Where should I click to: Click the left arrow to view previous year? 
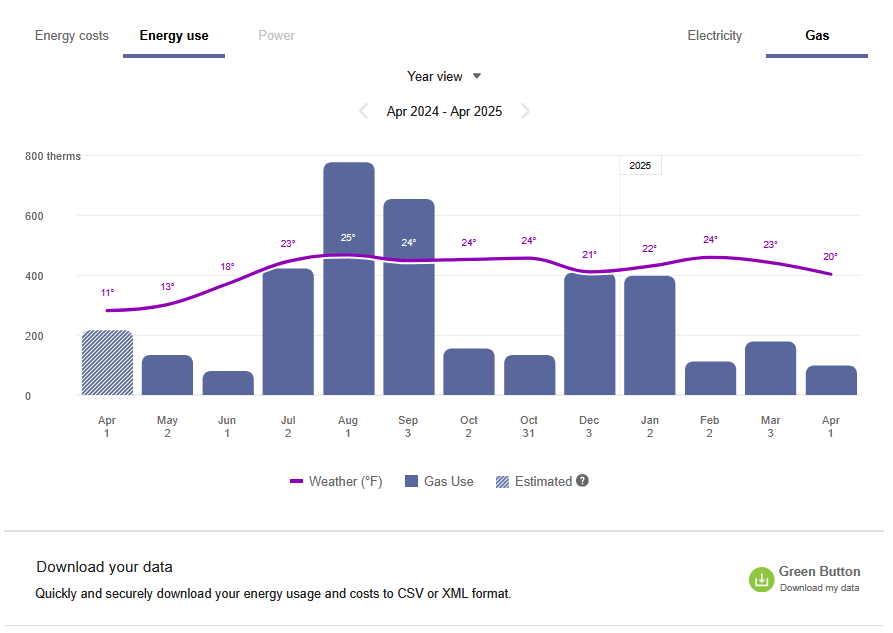363,111
